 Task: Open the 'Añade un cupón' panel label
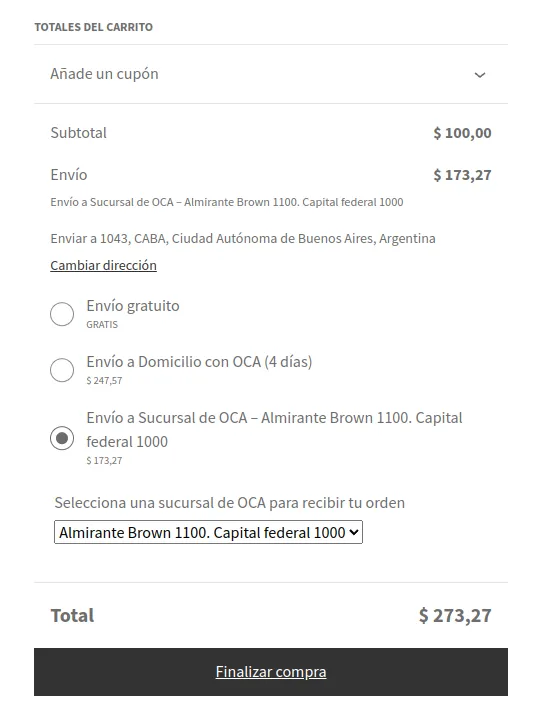coord(104,74)
